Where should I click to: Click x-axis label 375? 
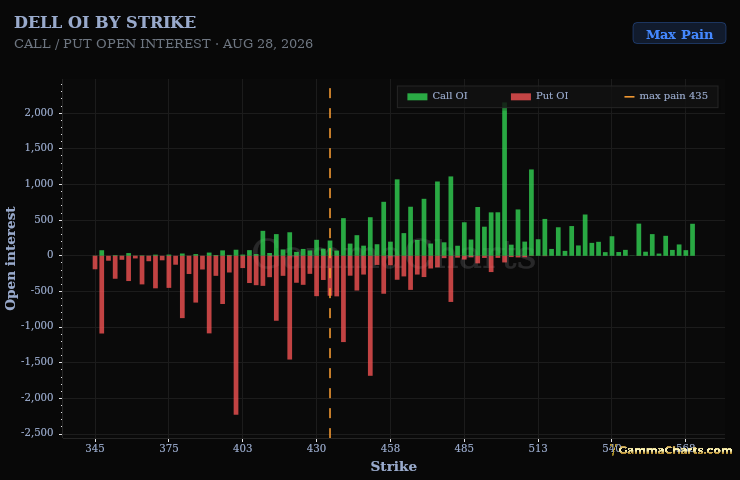tap(168, 448)
